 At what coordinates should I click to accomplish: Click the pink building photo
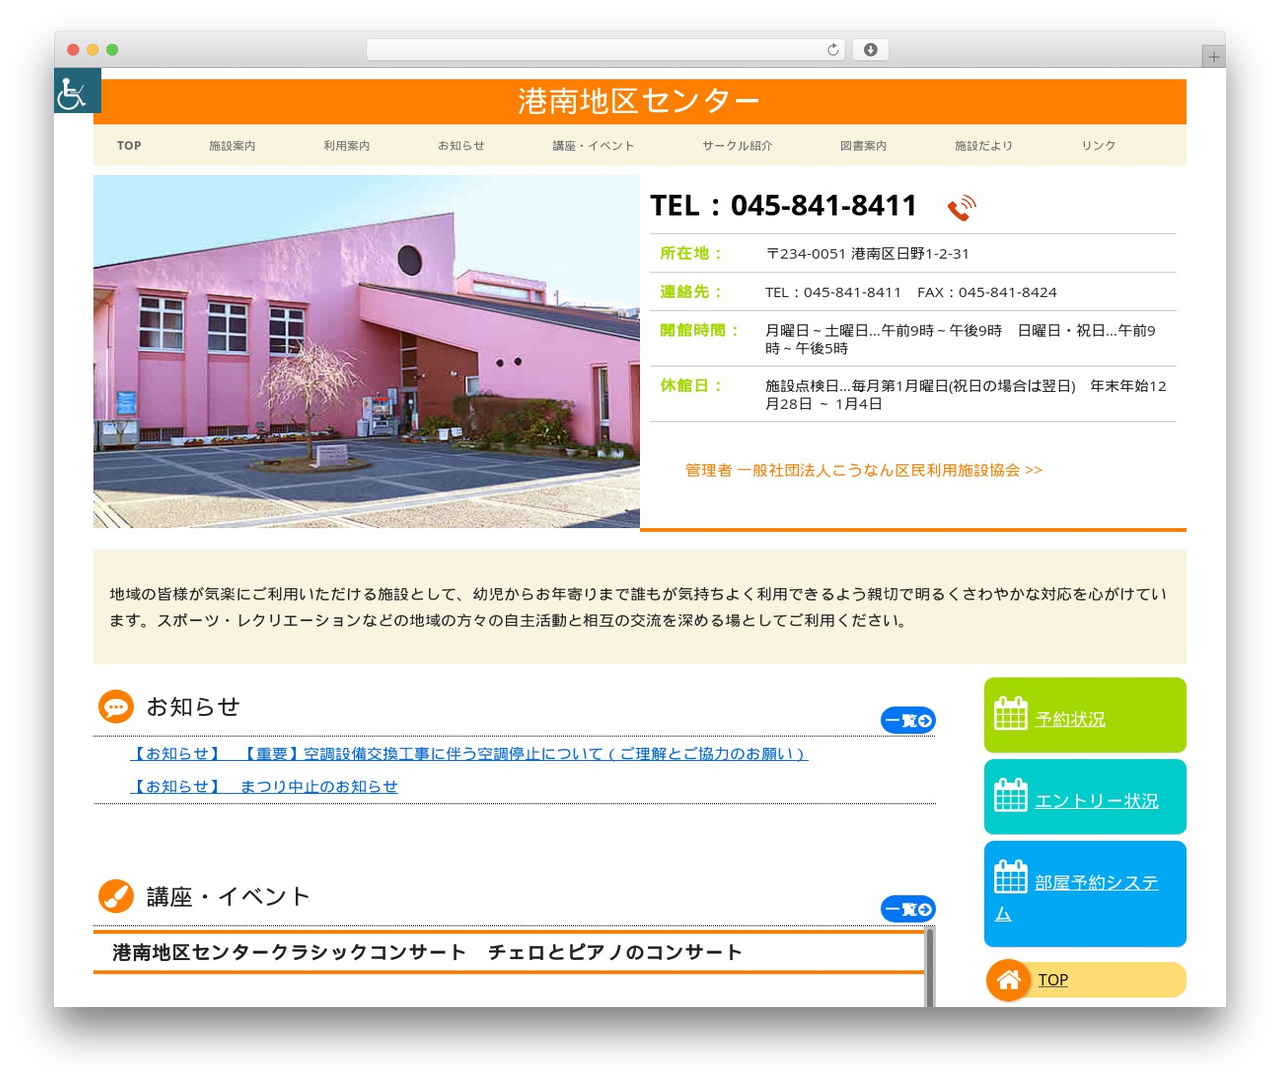click(367, 352)
